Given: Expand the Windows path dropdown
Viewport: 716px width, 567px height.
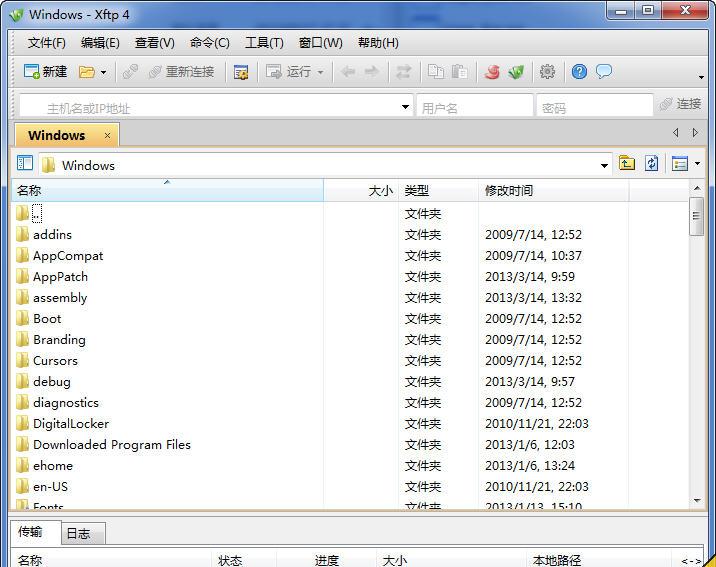Looking at the screenshot, I should point(604,165).
